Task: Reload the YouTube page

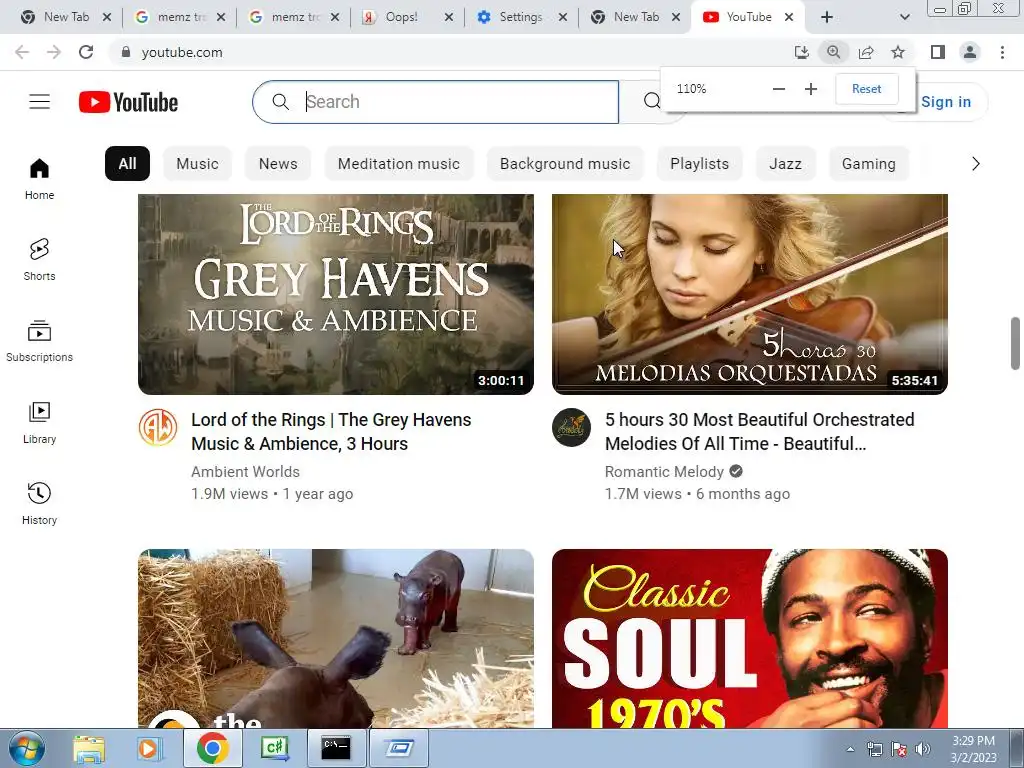Action: pyautogui.click(x=86, y=52)
